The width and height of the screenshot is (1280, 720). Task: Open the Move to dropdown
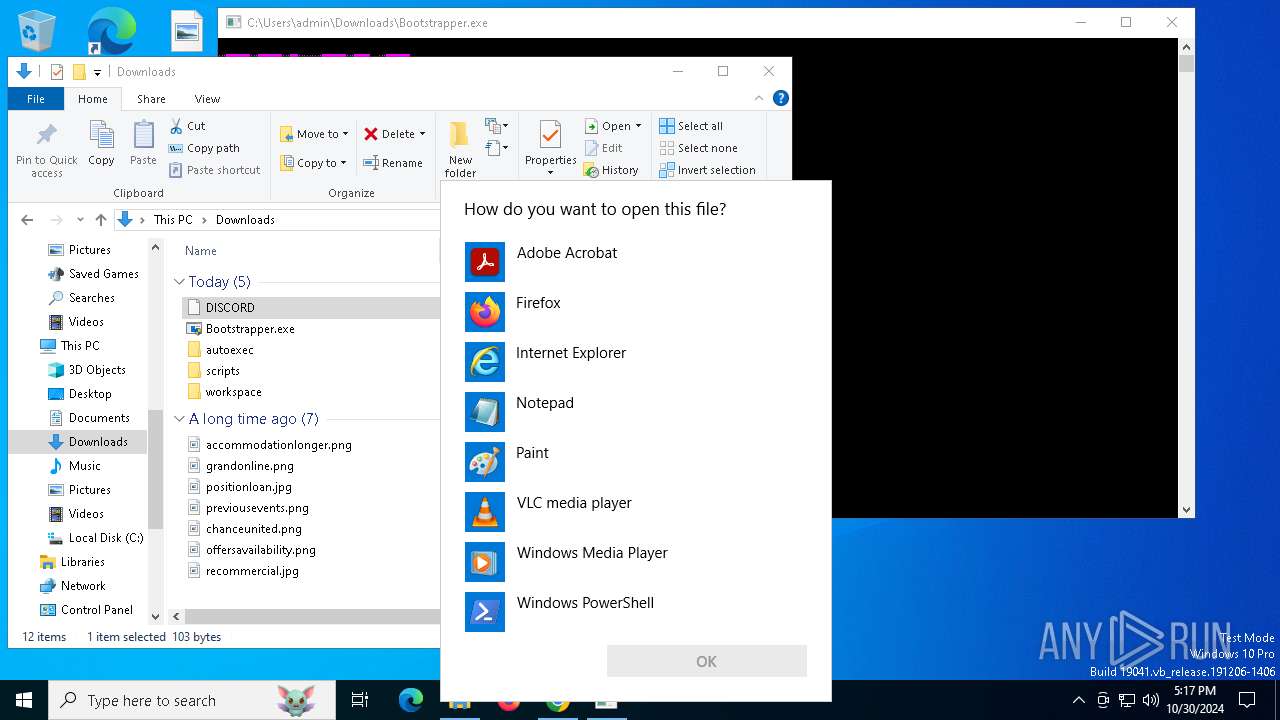pyautogui.click(x=314, y=134)
